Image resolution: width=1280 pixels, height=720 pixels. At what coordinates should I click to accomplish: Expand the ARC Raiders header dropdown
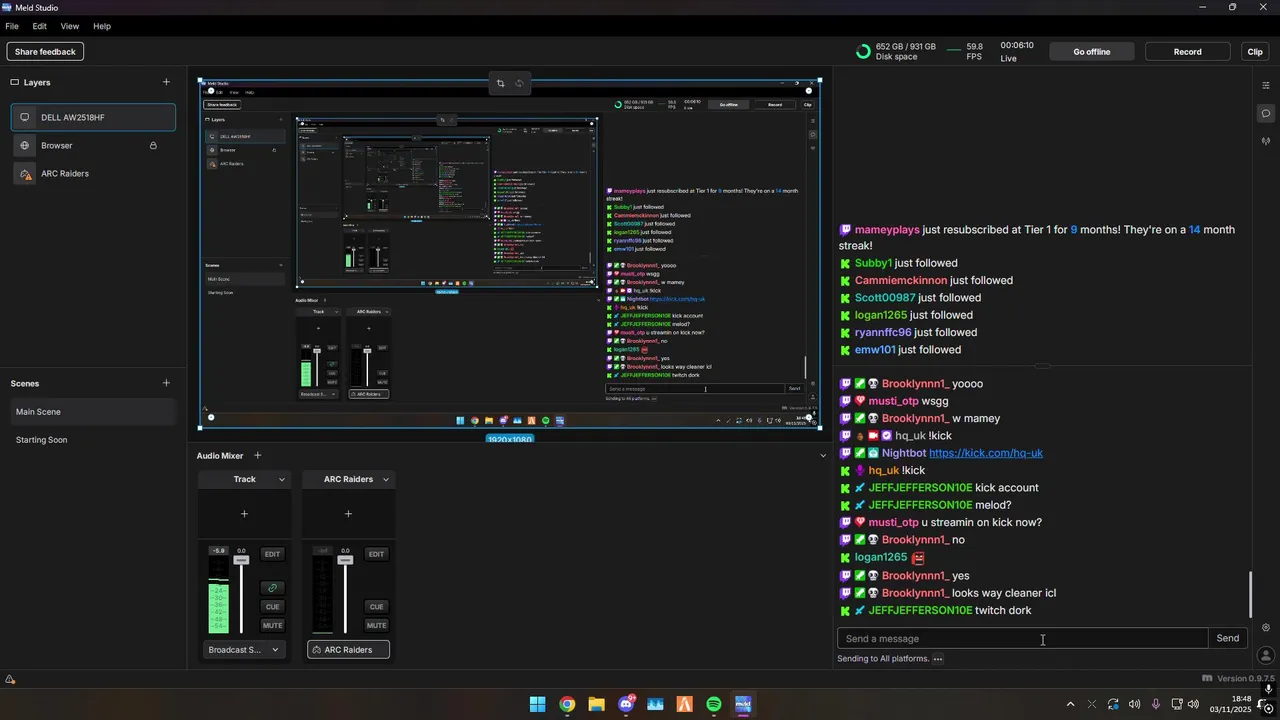point(386,480)
